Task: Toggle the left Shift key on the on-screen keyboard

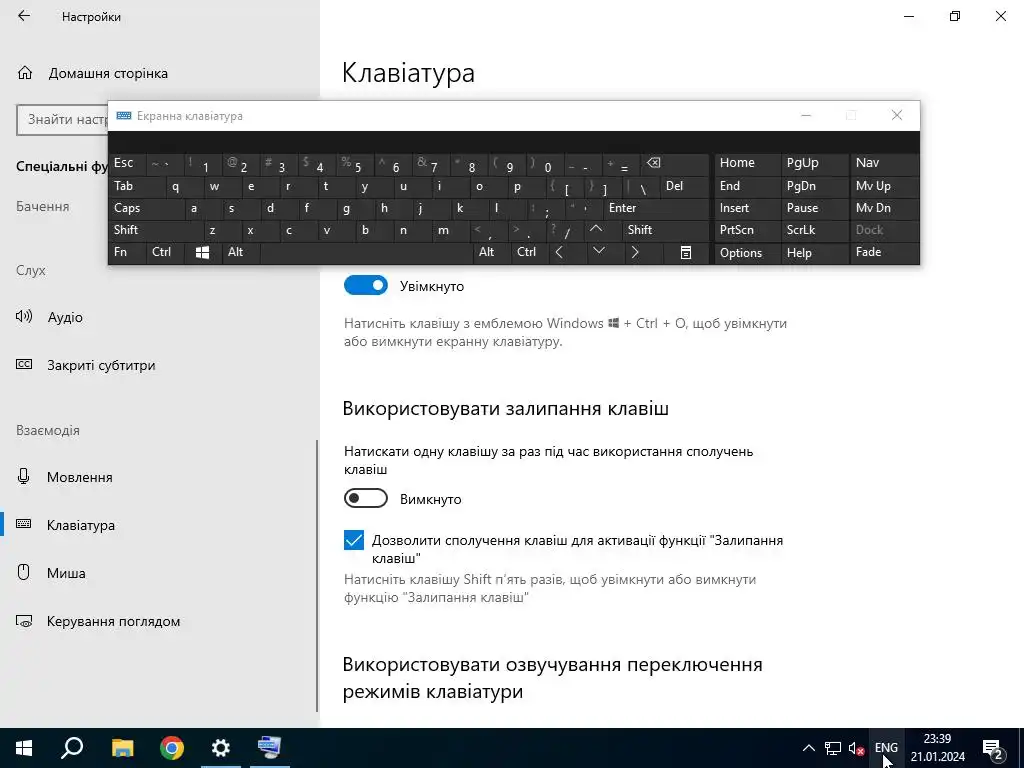Action: [155, 230]
